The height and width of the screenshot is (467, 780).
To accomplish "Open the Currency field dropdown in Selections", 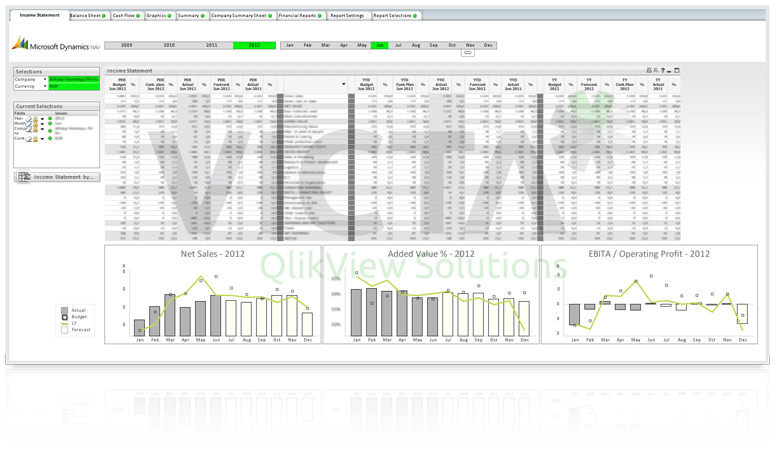I will click(45, 86).
